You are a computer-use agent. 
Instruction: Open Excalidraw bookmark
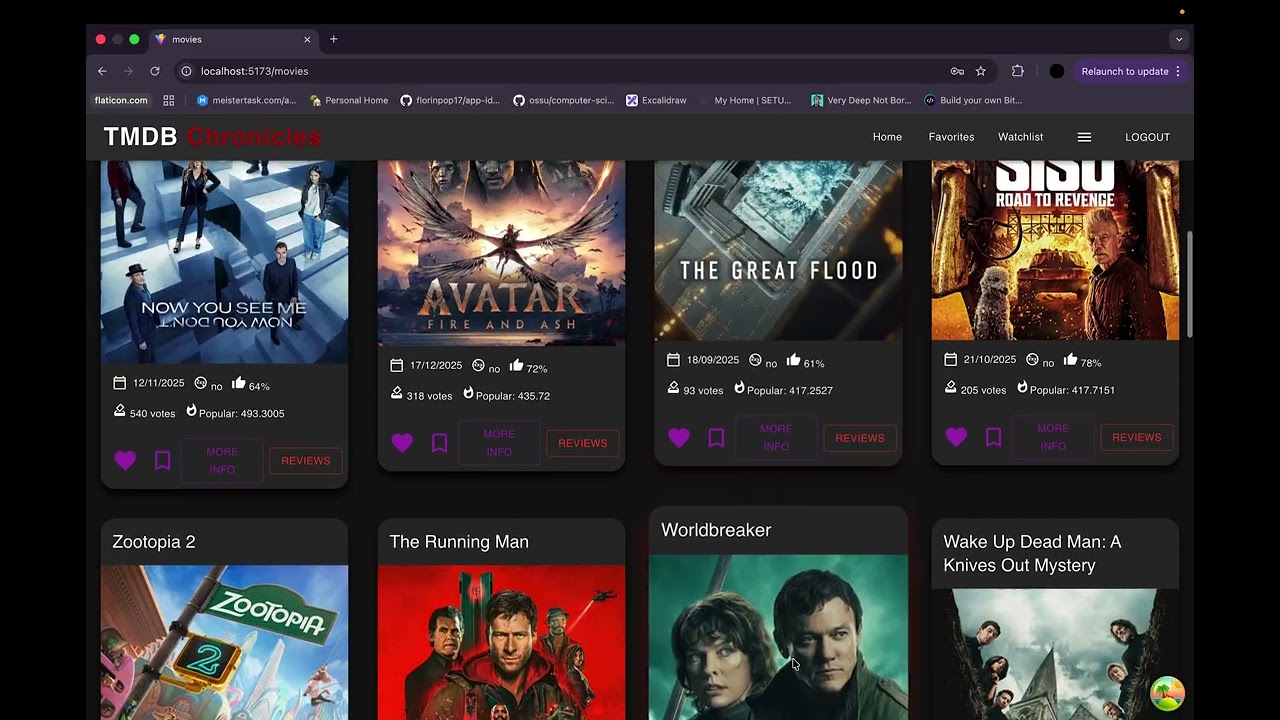pyautogui.click(x=656, y=100)
